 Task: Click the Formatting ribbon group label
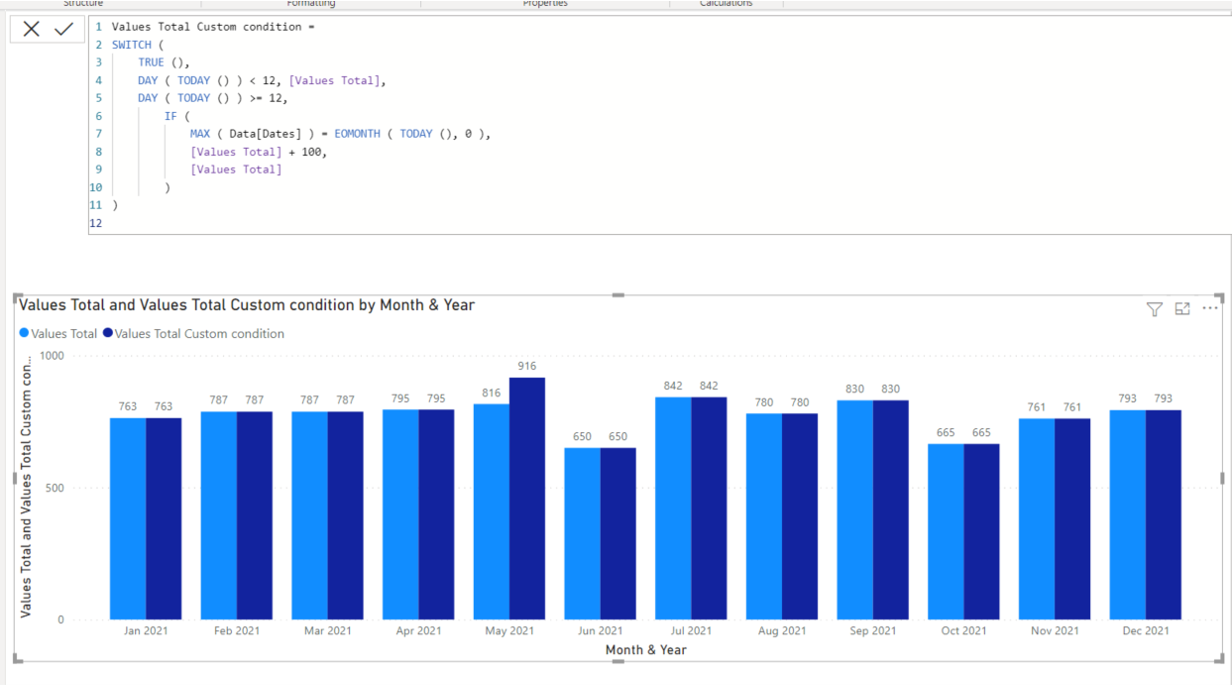(x=311, y=4)
